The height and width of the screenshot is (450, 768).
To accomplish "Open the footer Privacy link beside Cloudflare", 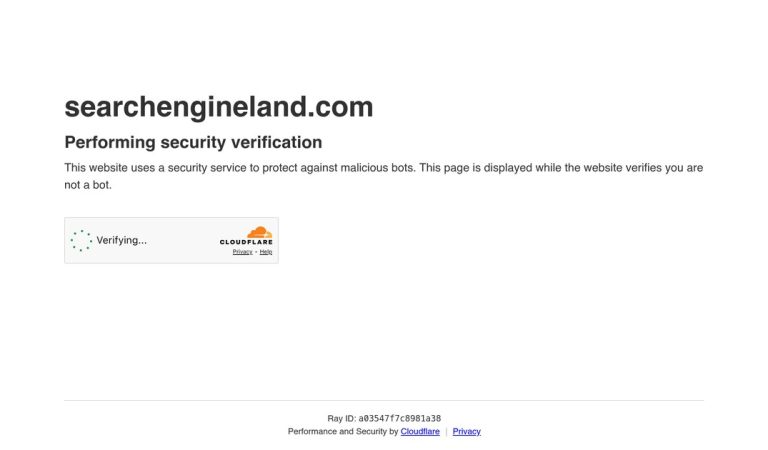I will [466, 431].
